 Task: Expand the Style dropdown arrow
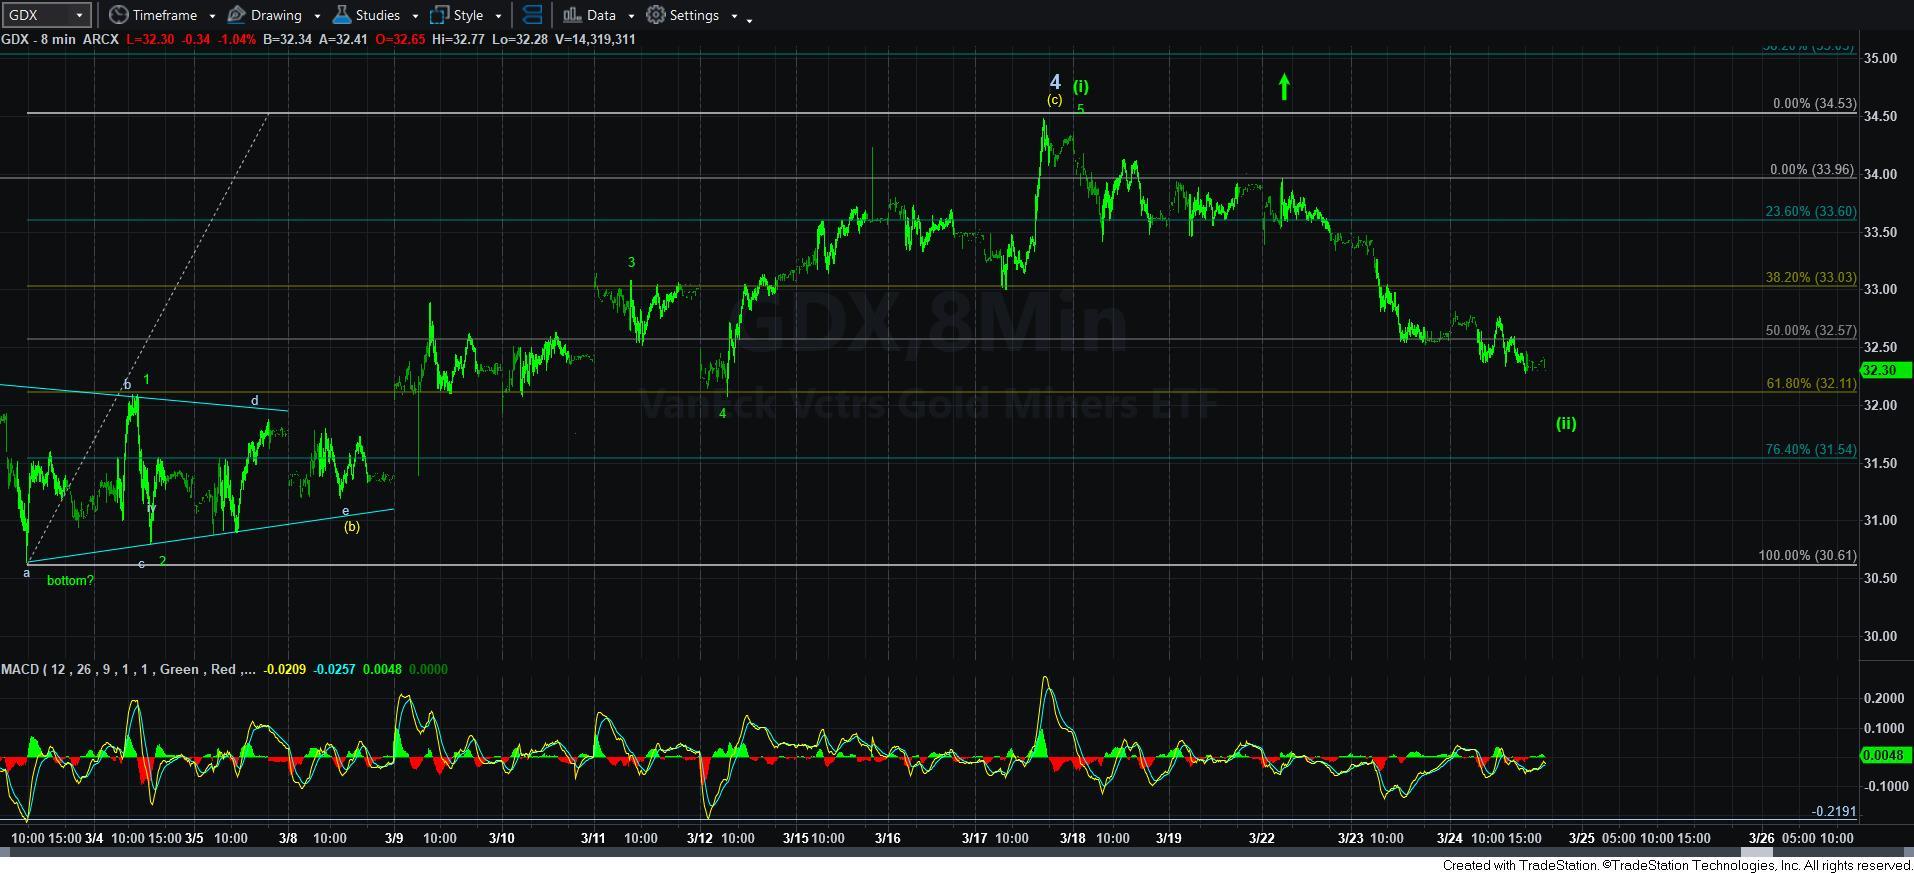pos(498,16)
